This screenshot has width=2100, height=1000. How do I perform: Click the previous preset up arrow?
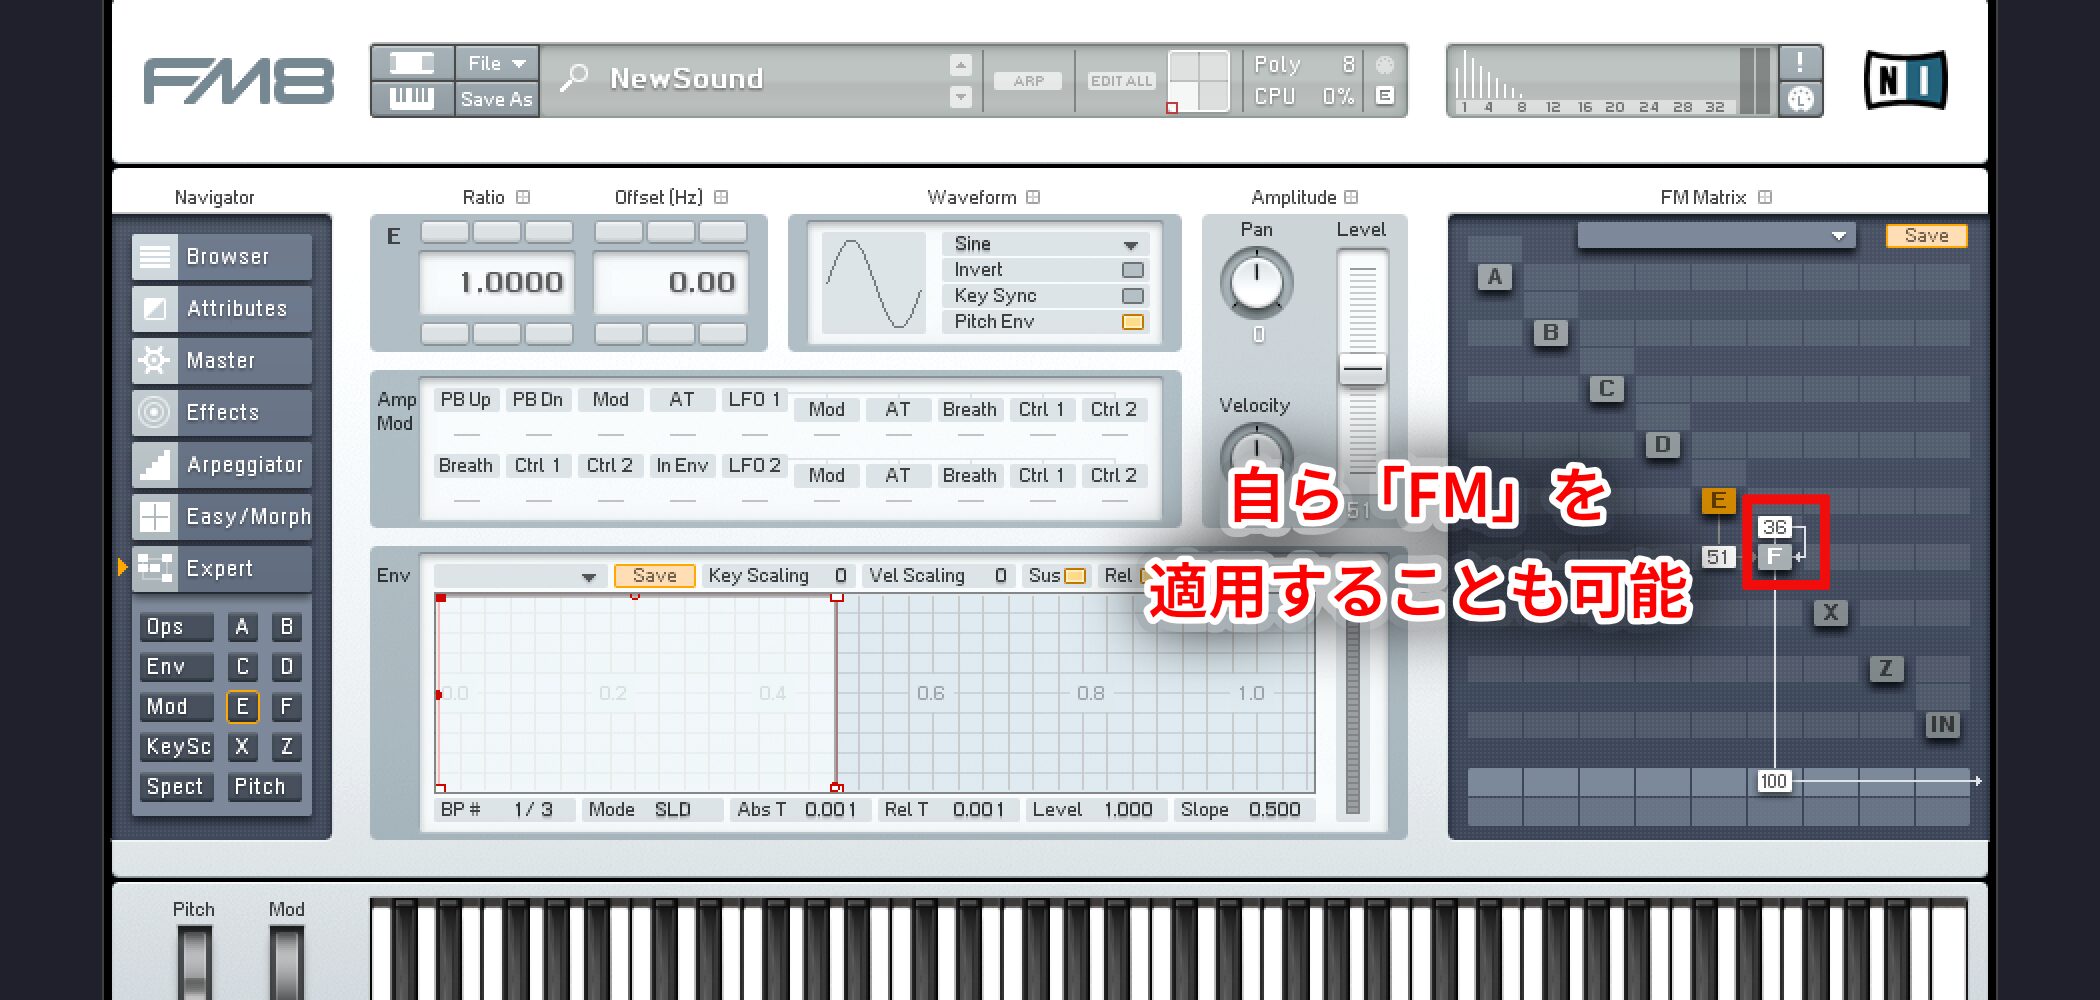click(960, 65)
